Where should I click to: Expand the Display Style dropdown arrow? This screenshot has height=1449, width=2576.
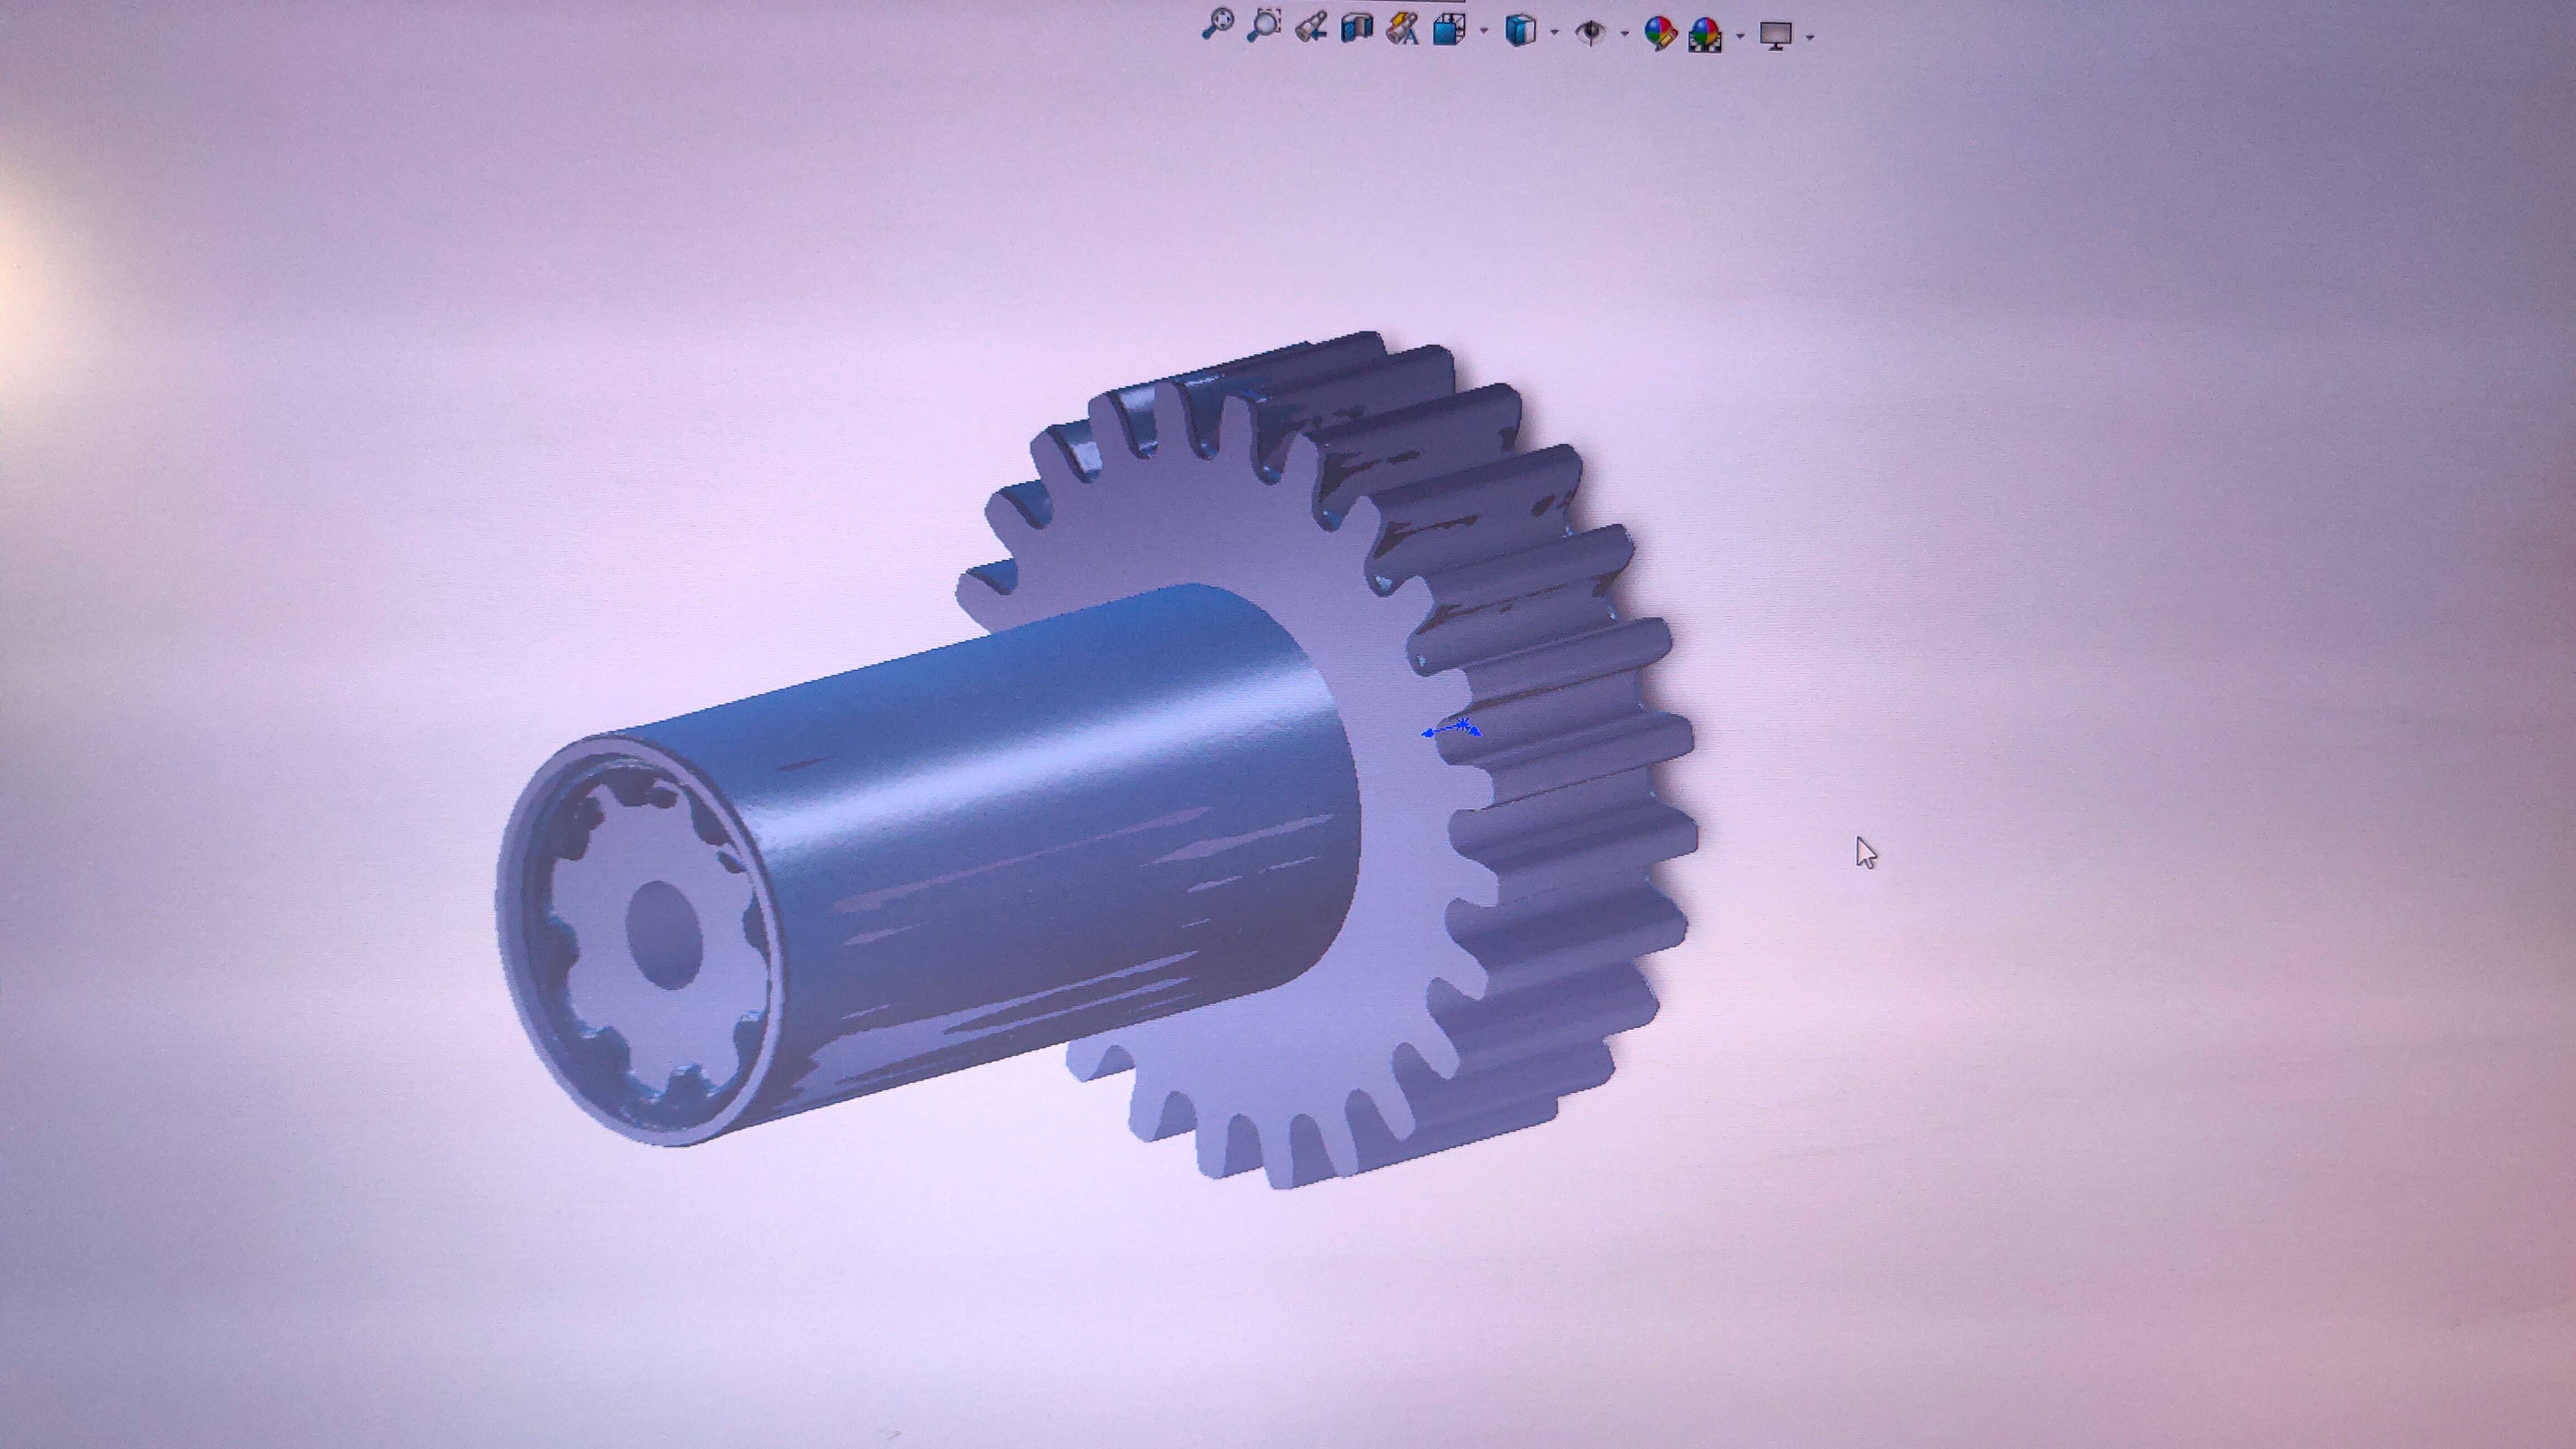(x=1554, y=33)
